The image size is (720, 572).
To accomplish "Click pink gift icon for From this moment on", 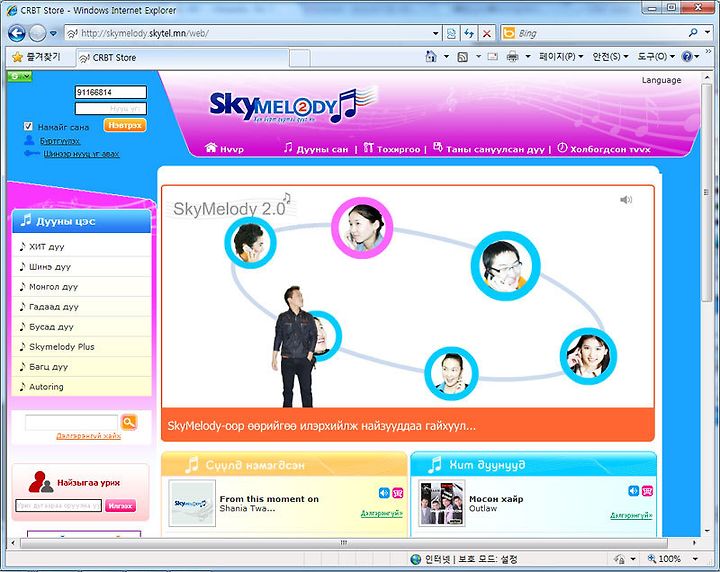I will [398, 493].
